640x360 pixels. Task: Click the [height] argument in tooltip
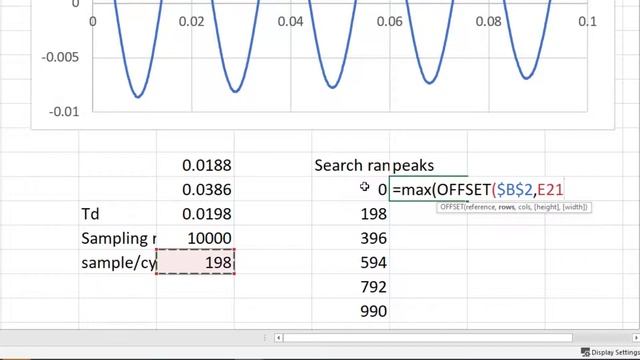click(547, 207)
